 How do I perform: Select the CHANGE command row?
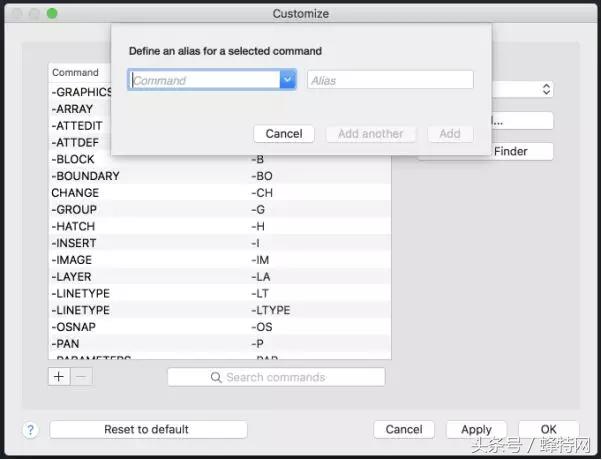pyautogui.click(x=220, y=193)
